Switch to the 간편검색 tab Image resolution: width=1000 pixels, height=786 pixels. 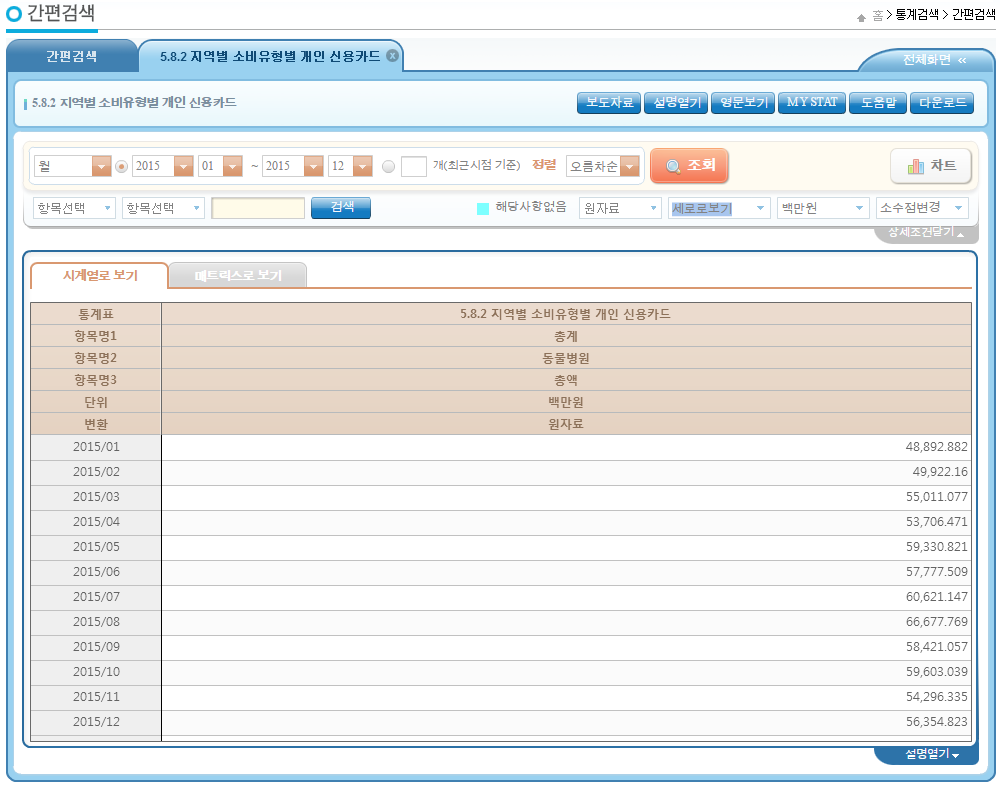(72, 57)
